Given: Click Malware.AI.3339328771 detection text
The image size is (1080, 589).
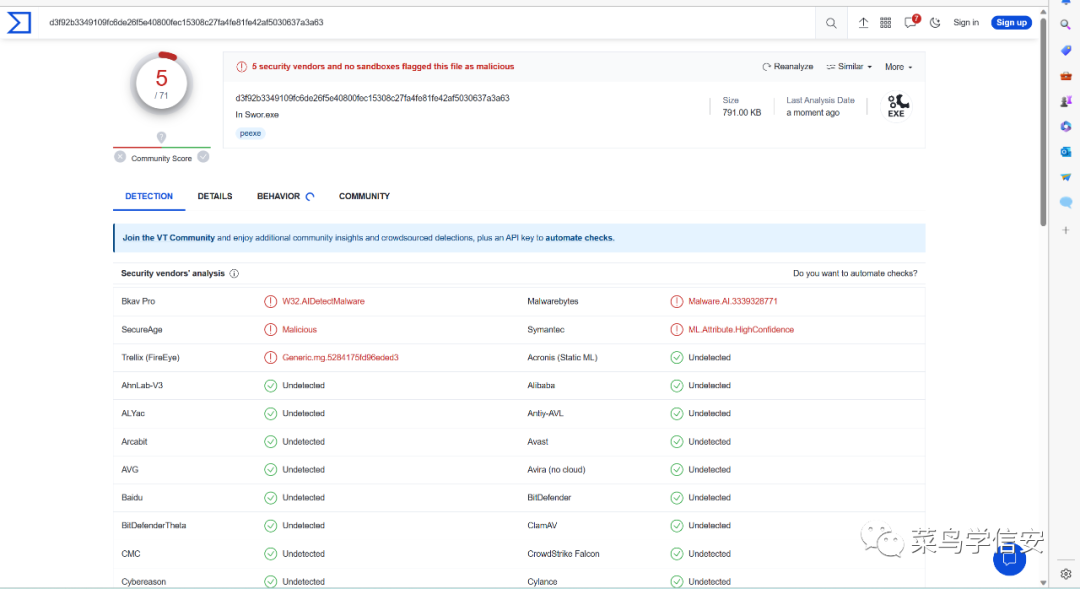Looking at the screenshot, I should coord(733,302).
